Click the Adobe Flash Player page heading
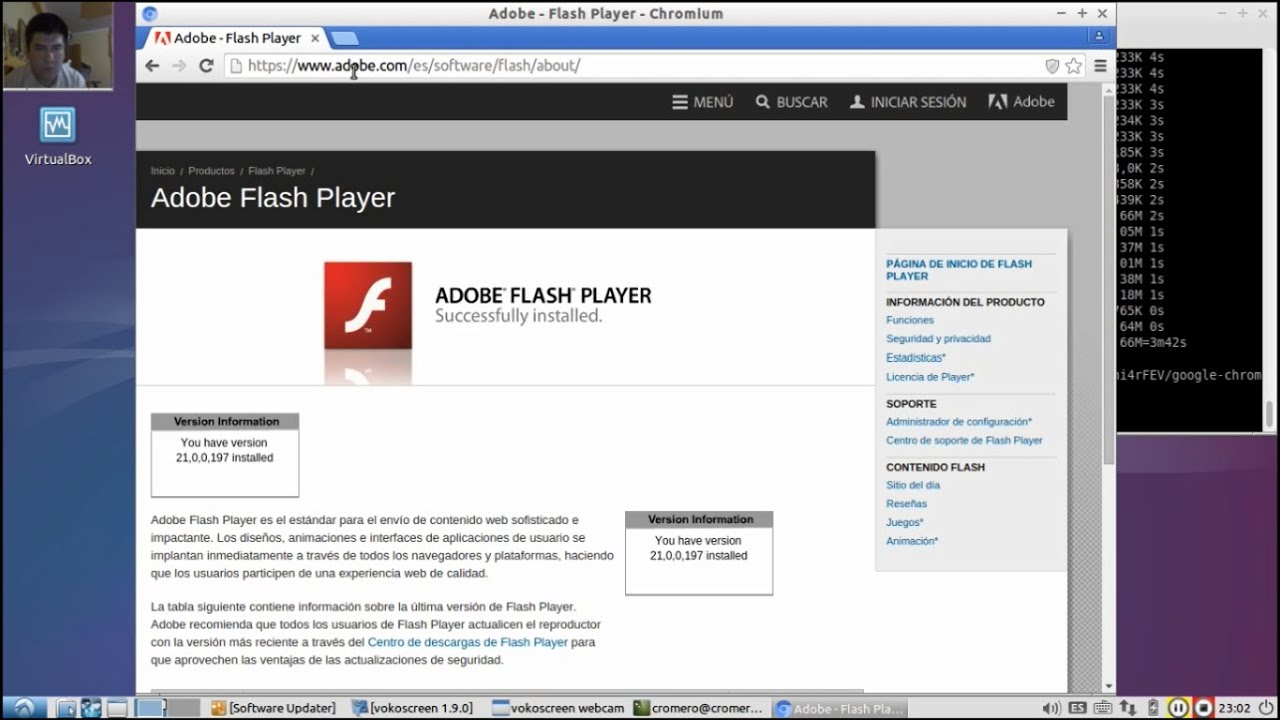Screen dimensions: 1280x720 coord(273,197)
